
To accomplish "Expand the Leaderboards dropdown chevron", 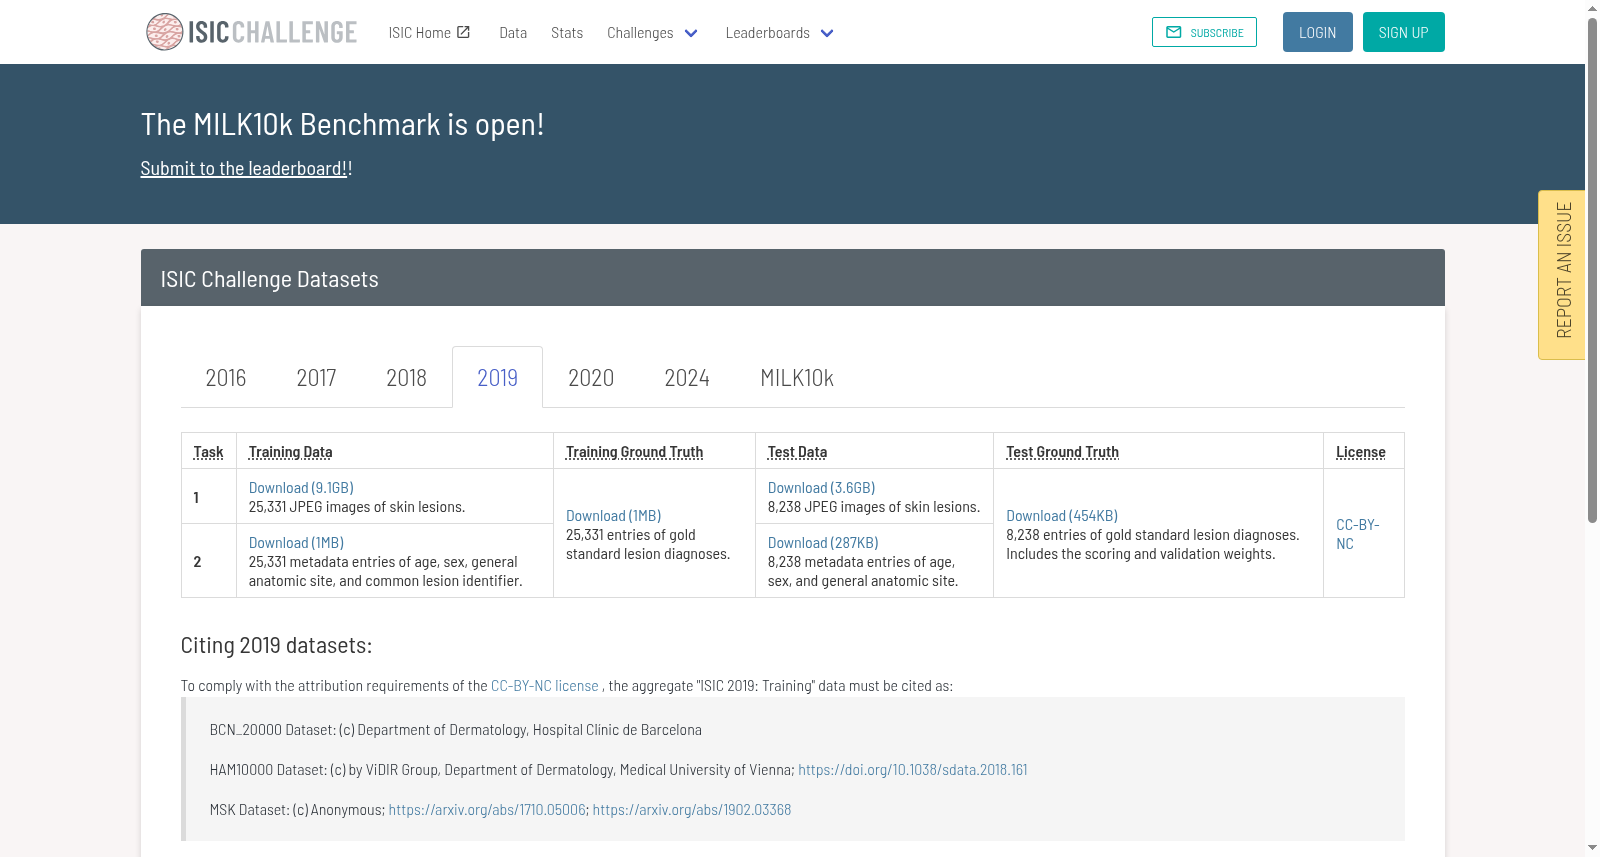I will tap(827, 33).
